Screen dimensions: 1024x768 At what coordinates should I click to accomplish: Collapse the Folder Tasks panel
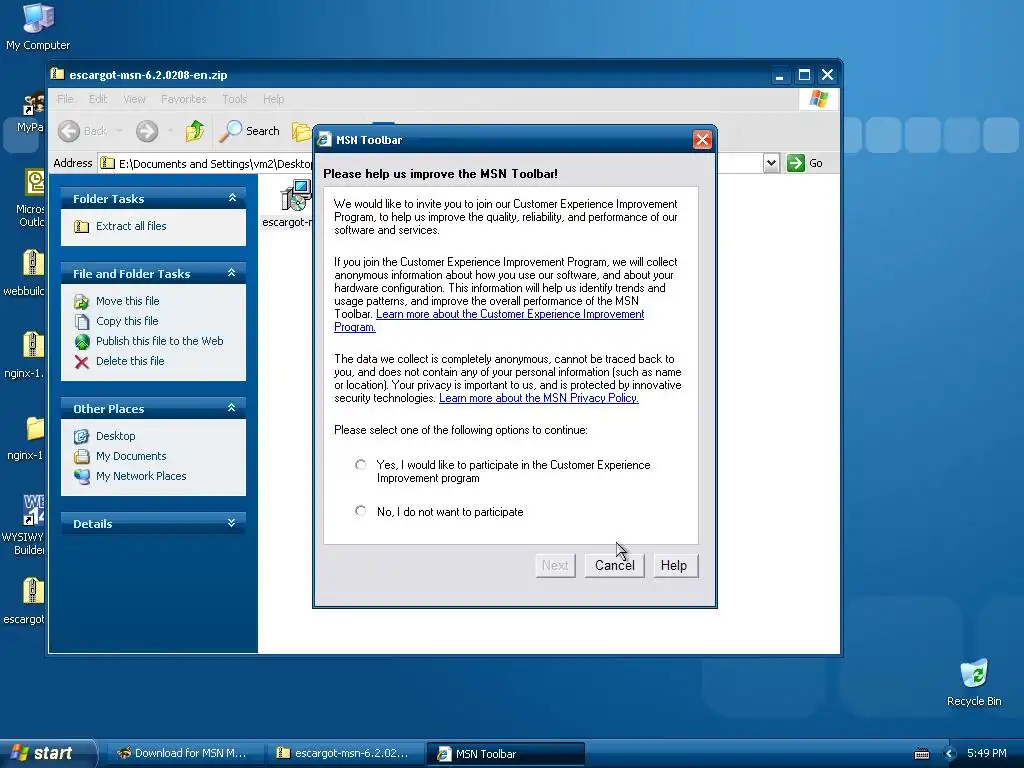232,198
